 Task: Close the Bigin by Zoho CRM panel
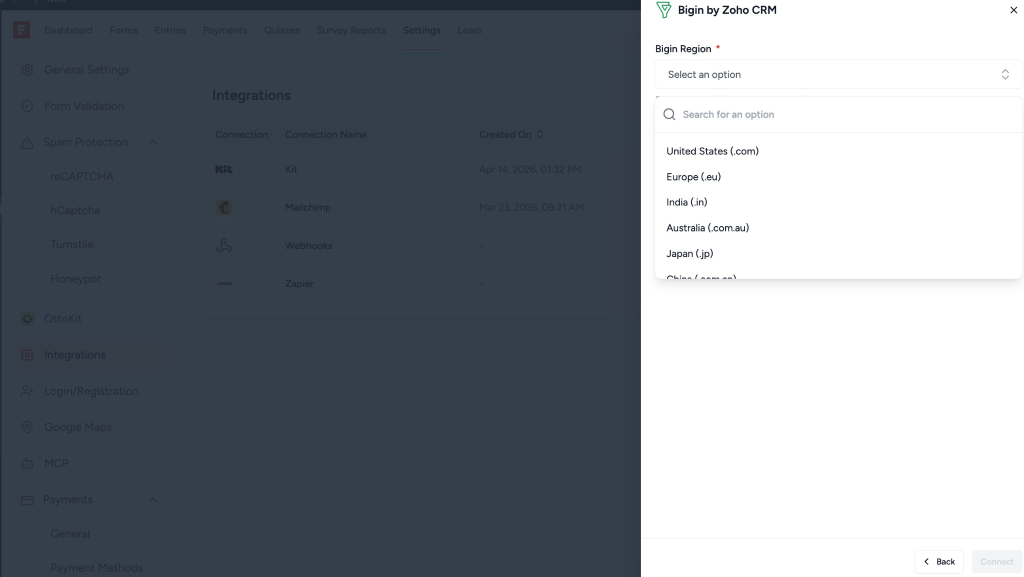[1014, 10]
